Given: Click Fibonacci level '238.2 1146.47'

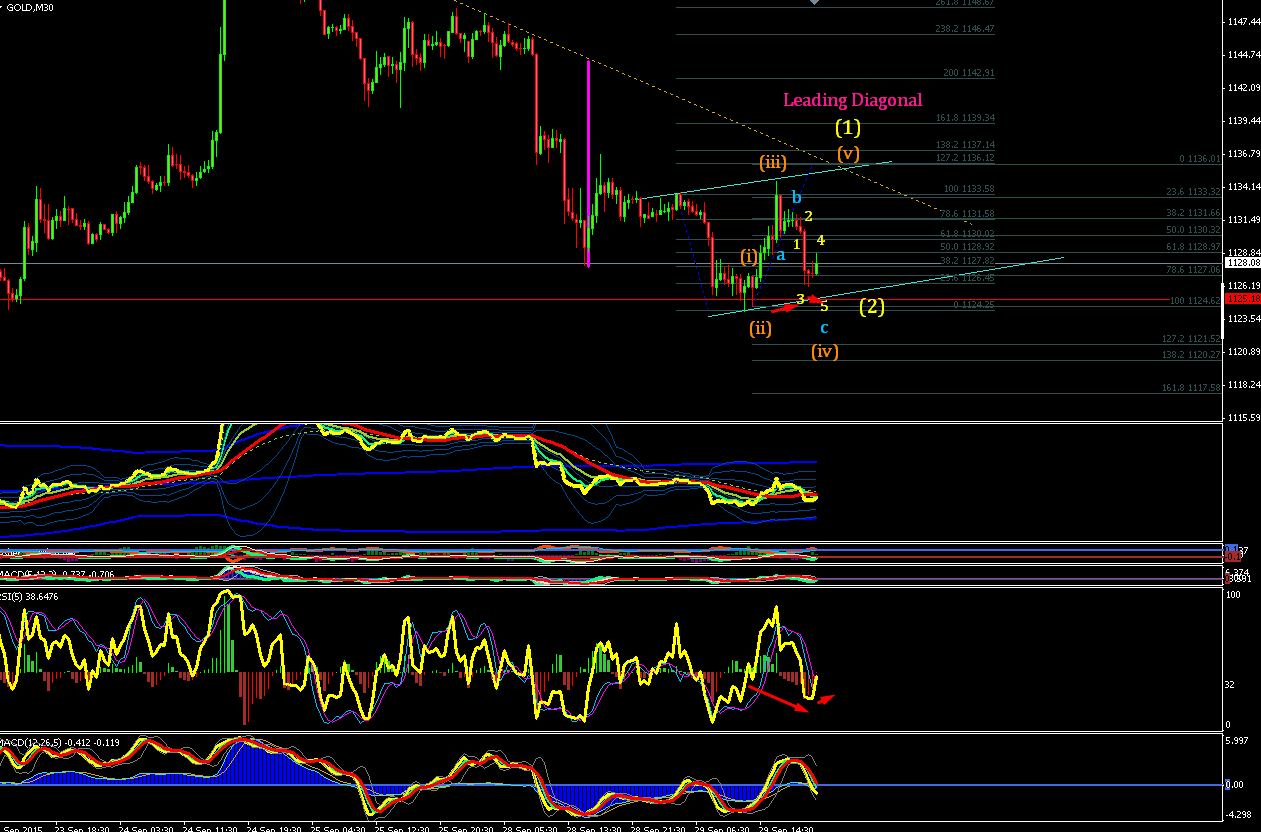Looking at the screenshot, I should (x=965, y=29).
